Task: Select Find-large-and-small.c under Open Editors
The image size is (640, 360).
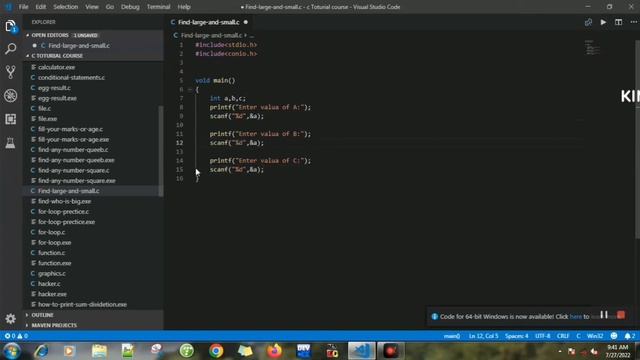Action: coord(79,46)
